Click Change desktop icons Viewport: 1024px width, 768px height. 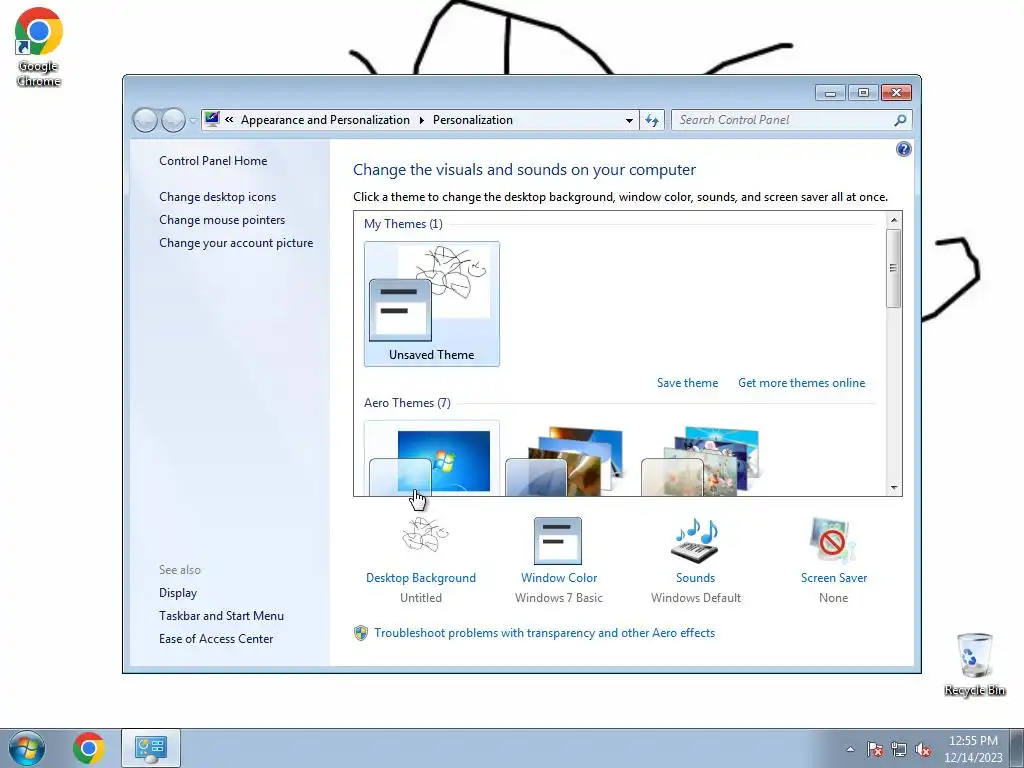click(217, 197)
